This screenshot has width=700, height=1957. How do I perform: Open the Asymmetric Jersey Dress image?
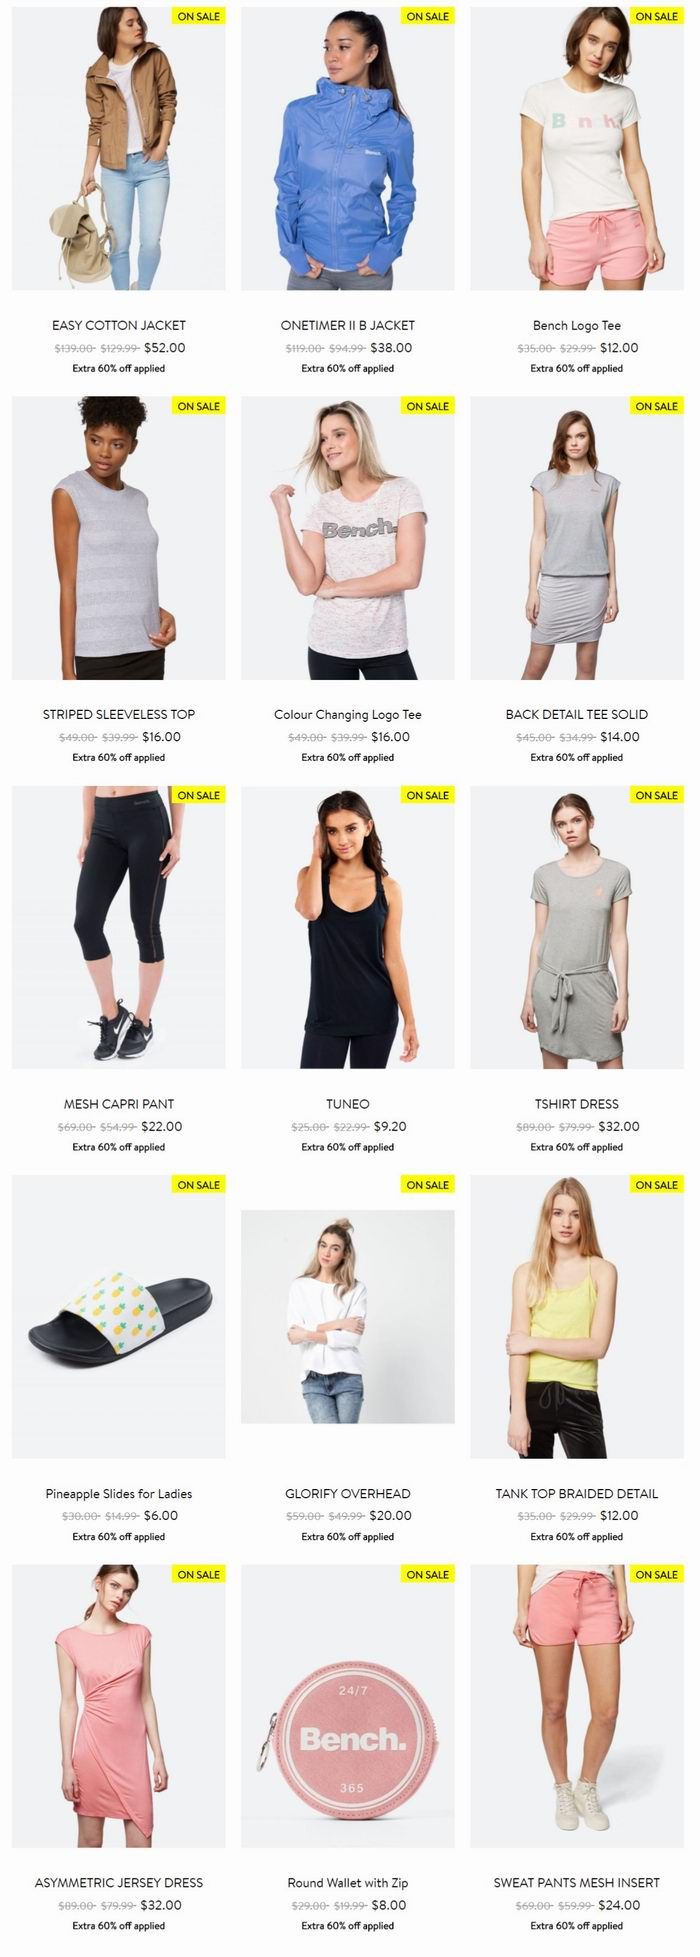coord(119,1706)
